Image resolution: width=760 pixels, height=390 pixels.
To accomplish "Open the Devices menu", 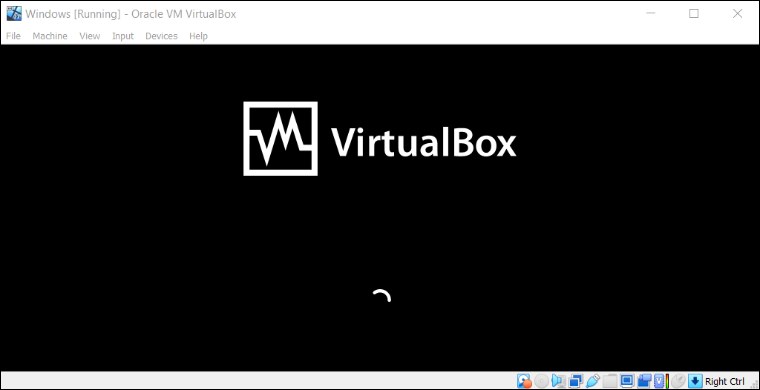I will 161,36.
